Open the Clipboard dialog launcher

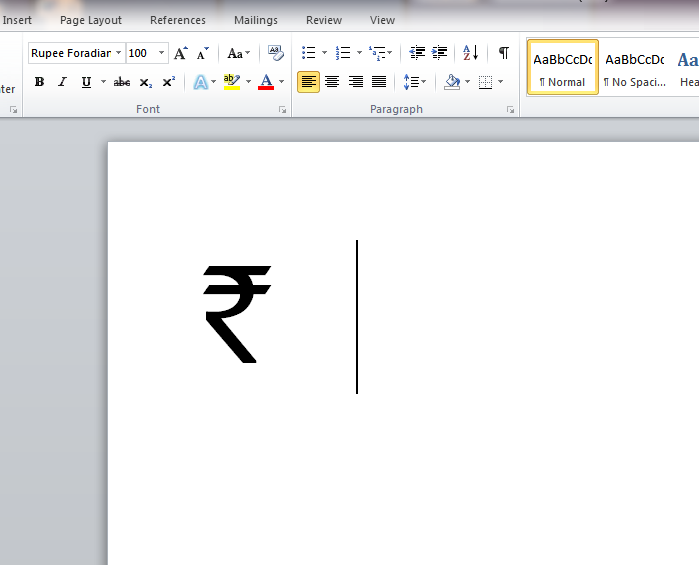coord(13,110)
